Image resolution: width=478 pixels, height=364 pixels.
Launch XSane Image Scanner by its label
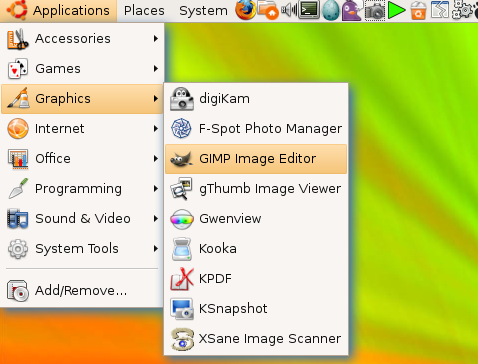(x=270, y=339)
